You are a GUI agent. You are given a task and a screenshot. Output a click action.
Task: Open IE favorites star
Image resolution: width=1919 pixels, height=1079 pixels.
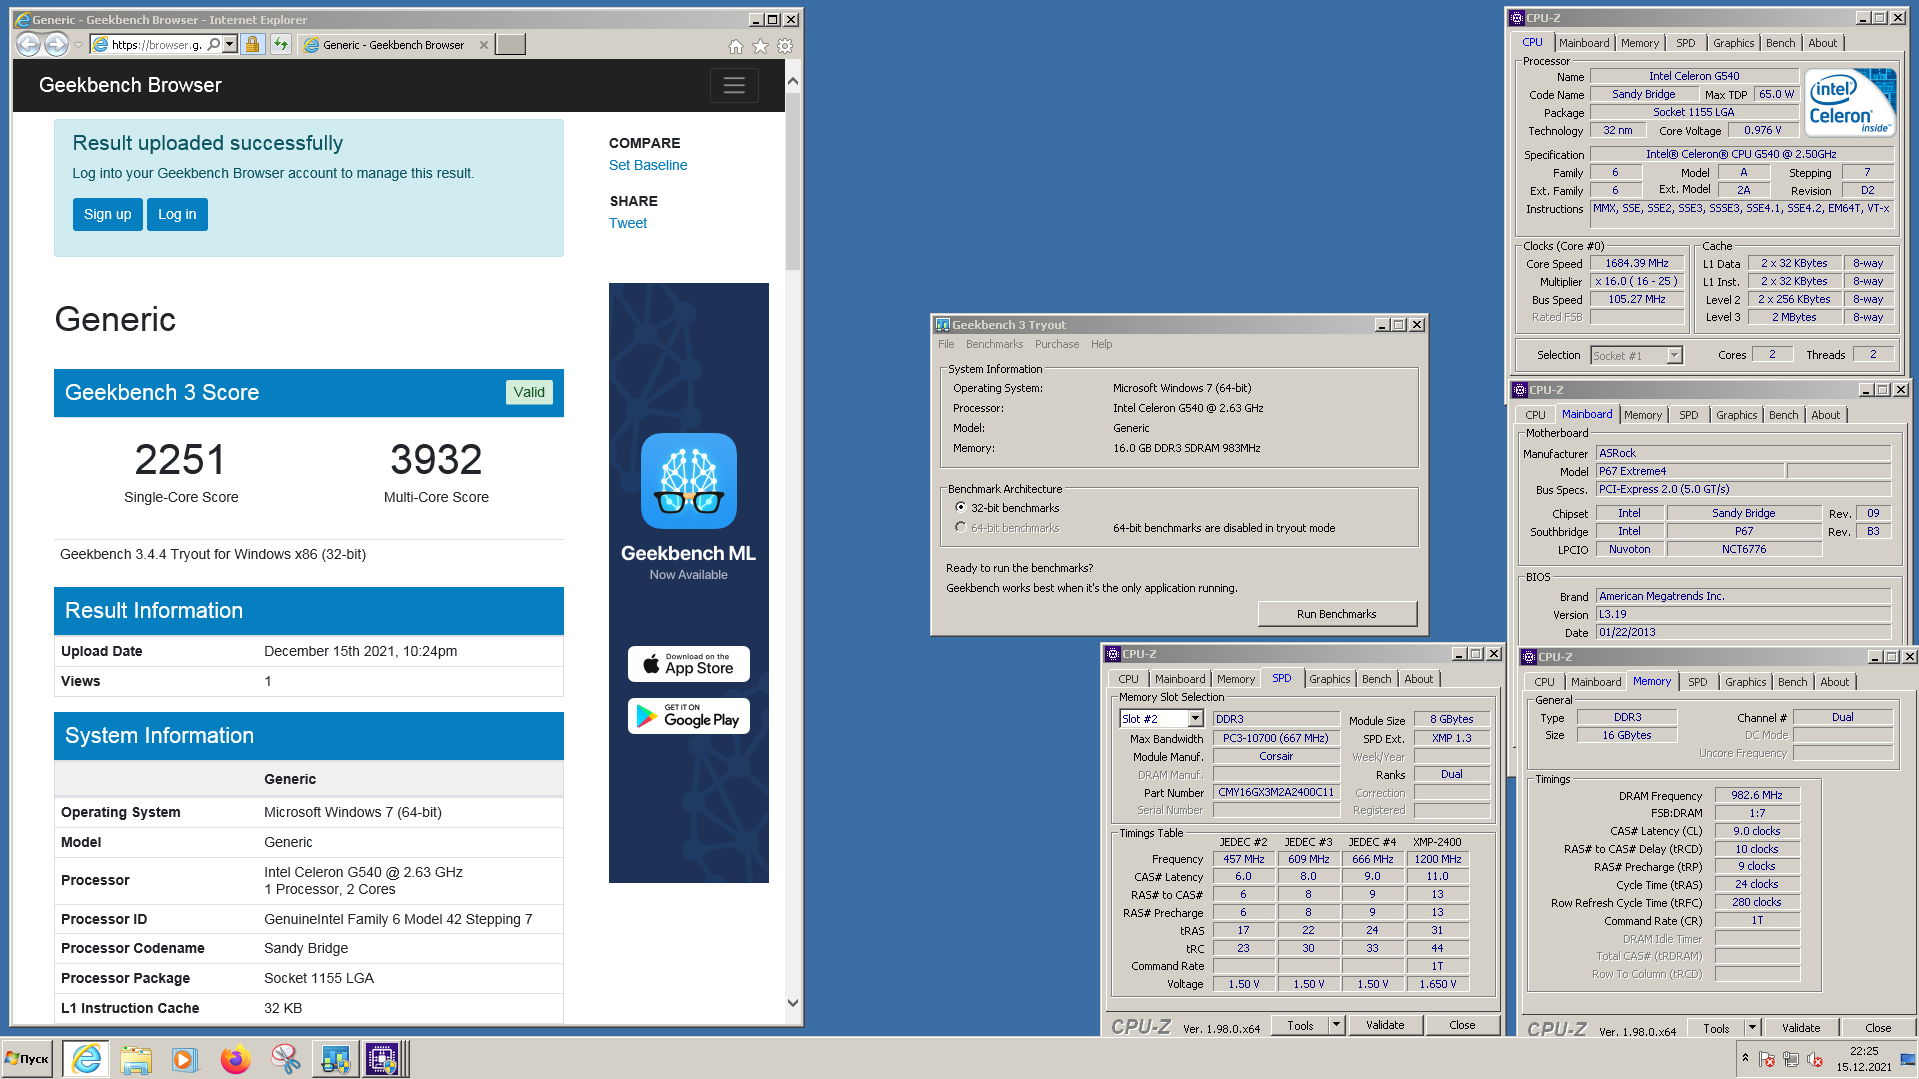click(760, 46)
